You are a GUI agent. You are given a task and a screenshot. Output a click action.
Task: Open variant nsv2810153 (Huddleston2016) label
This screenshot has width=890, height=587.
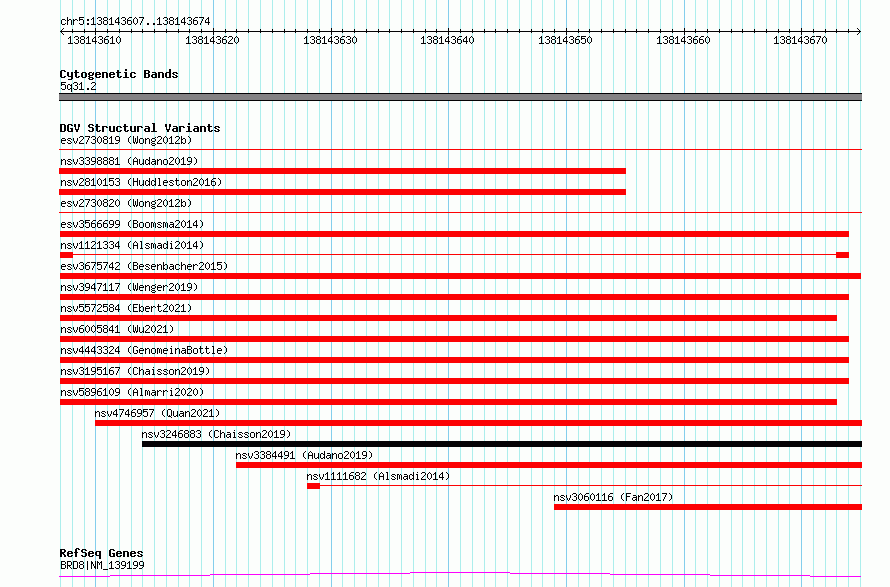click(141, 182)
